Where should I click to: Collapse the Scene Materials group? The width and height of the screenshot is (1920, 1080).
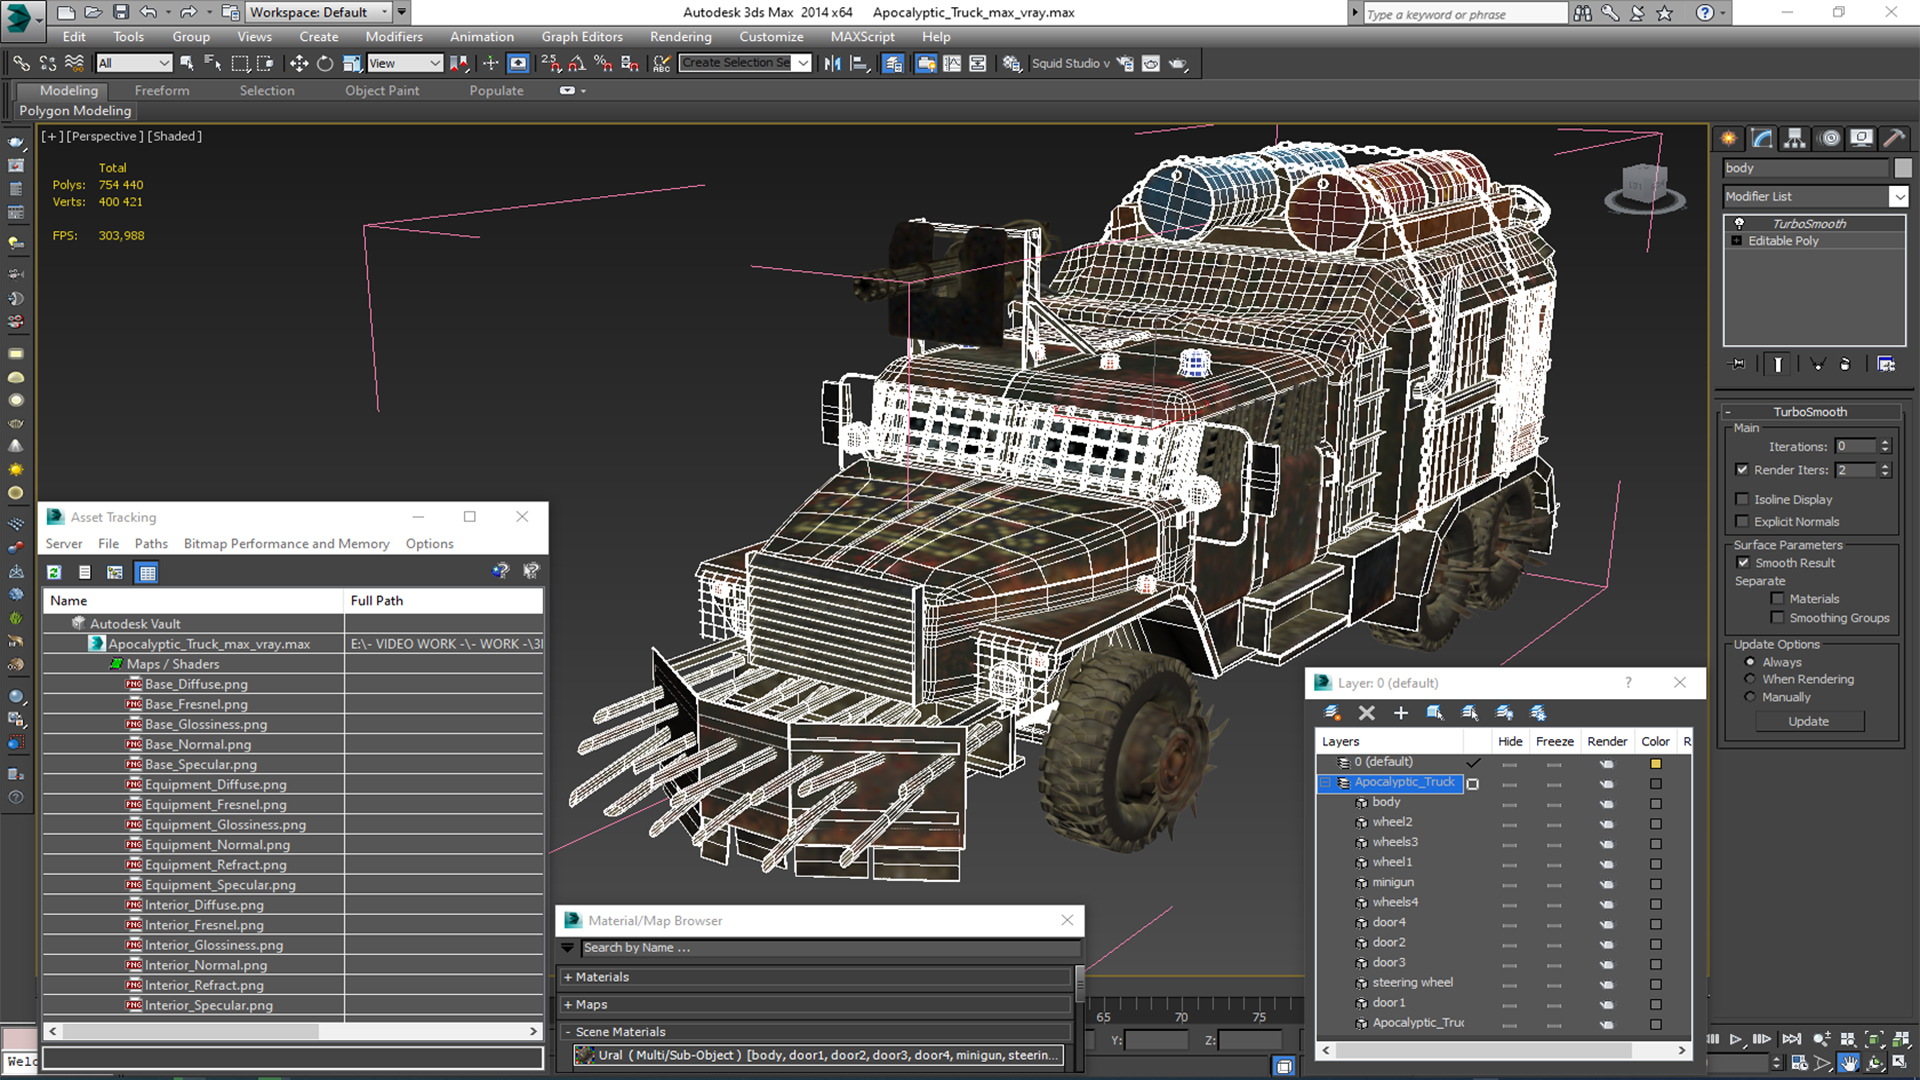coord(568,1032)
